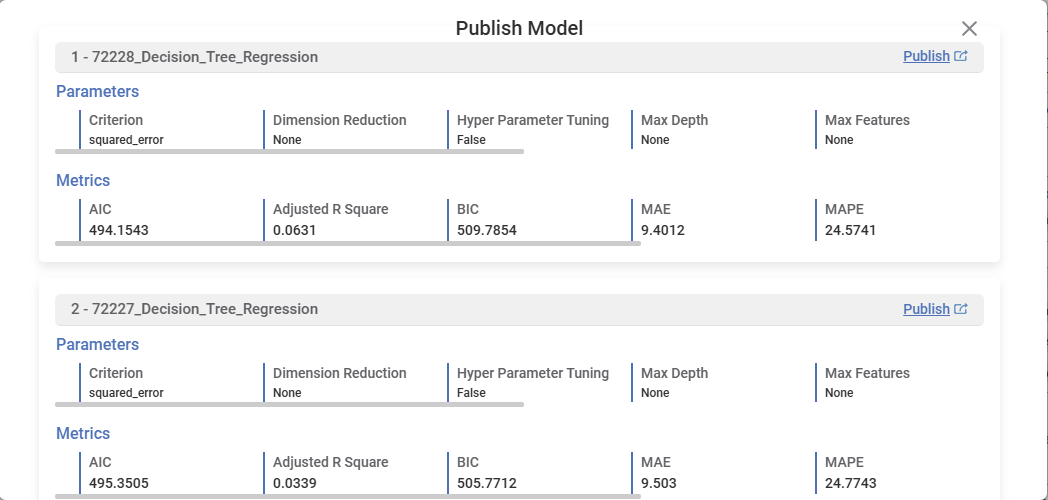Click second model's Parameters horizontal scrollbar

click(289, 405)
